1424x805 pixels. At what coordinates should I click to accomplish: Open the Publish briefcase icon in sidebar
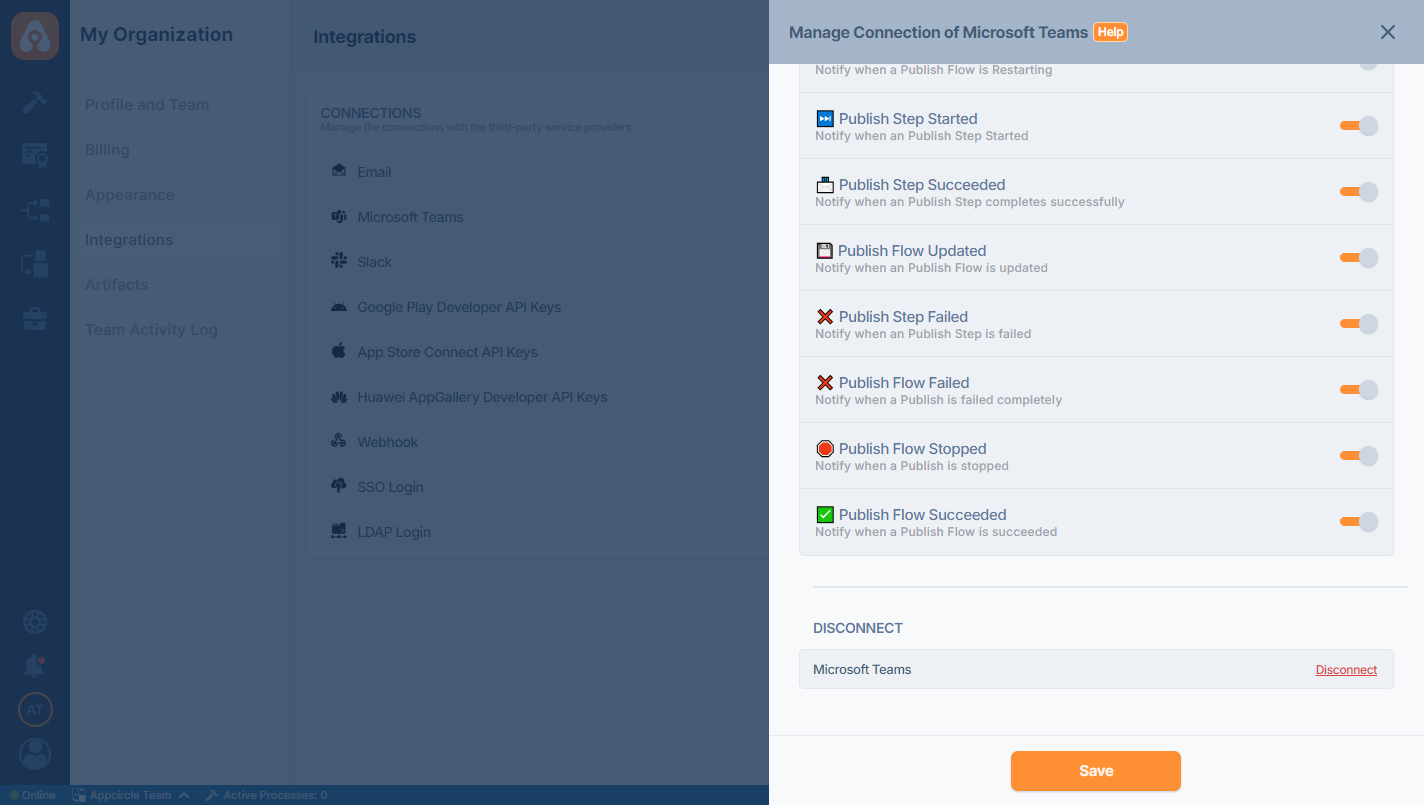click(35, 319)
